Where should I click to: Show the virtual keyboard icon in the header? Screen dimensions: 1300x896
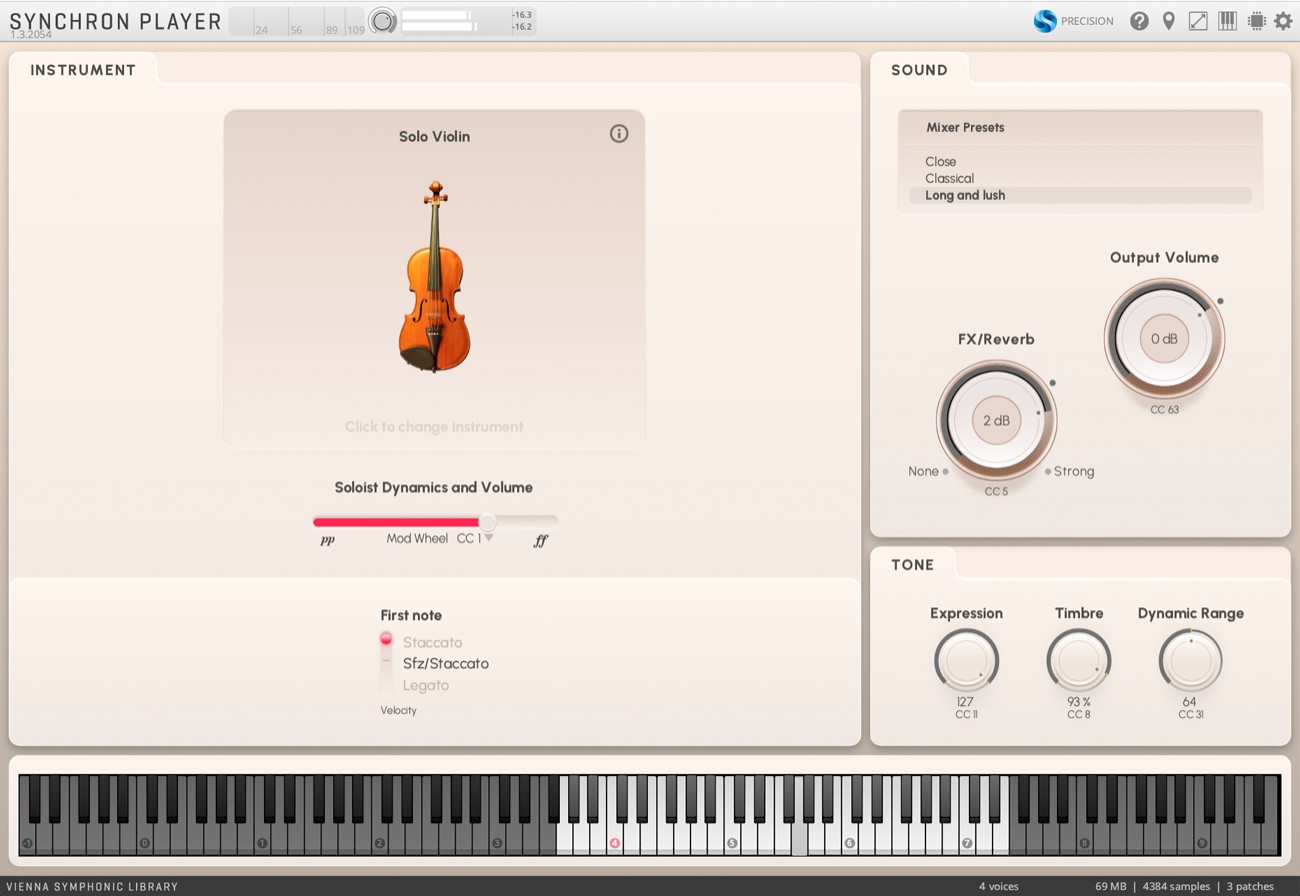click(x=1227, y=20)
